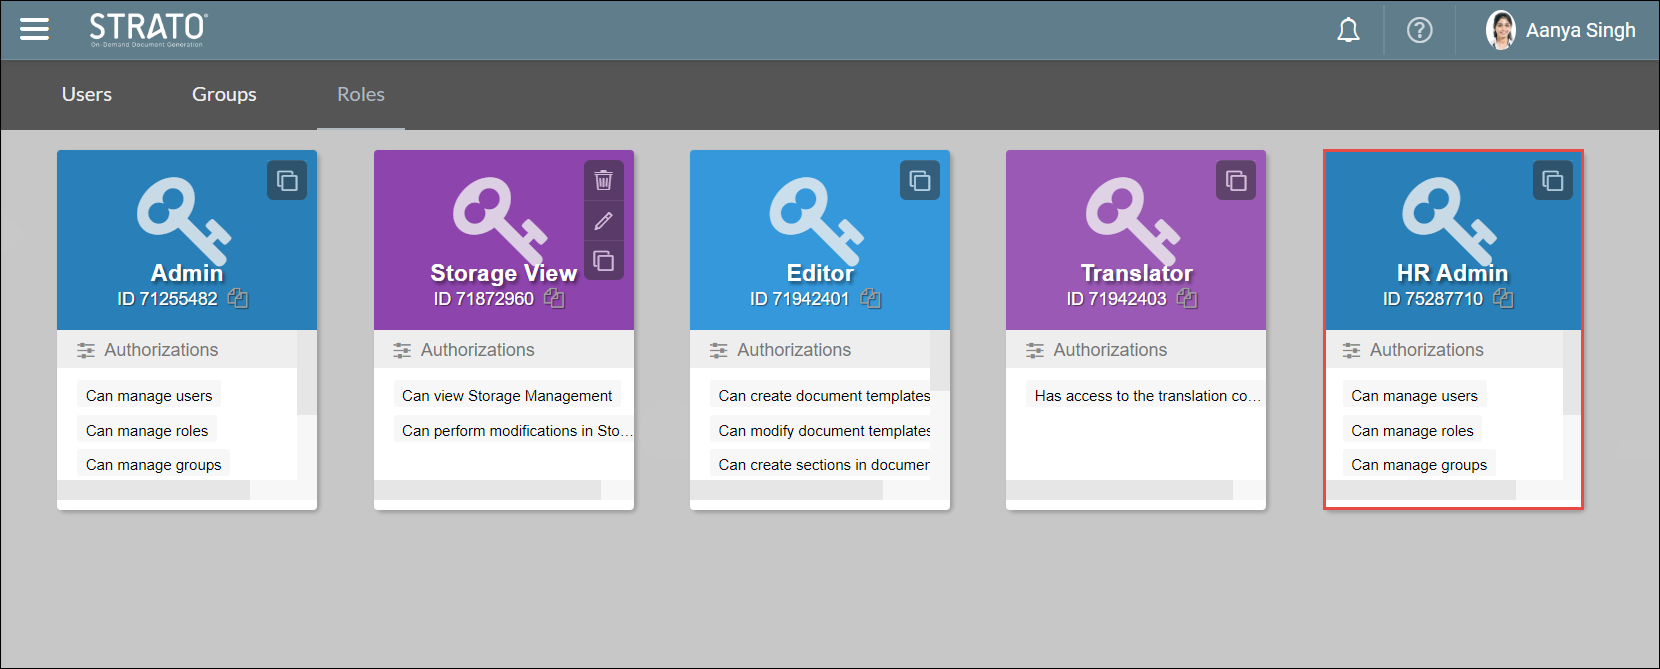
Task: Duplicate the HR Admin role
Action: point(1552,181)
